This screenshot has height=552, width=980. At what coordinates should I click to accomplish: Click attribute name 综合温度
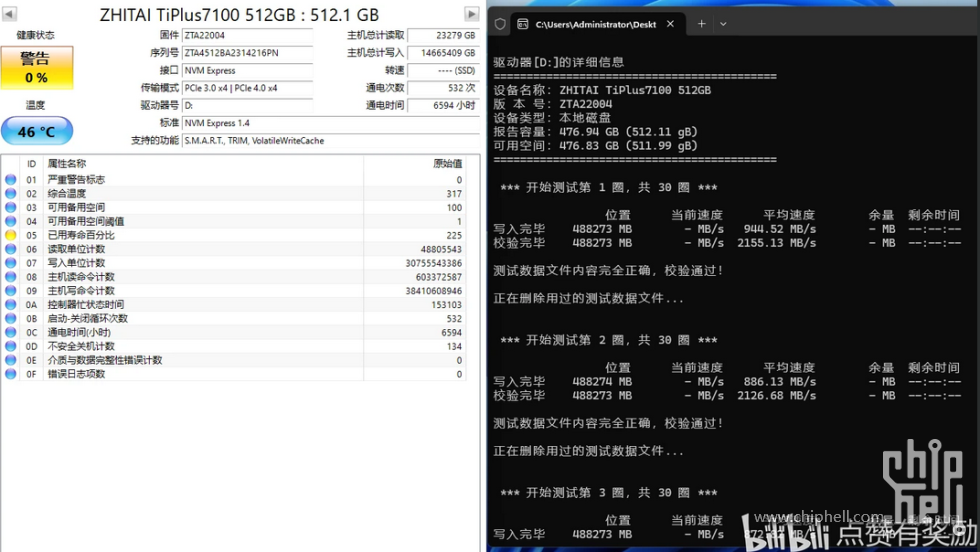pos(67,193)
